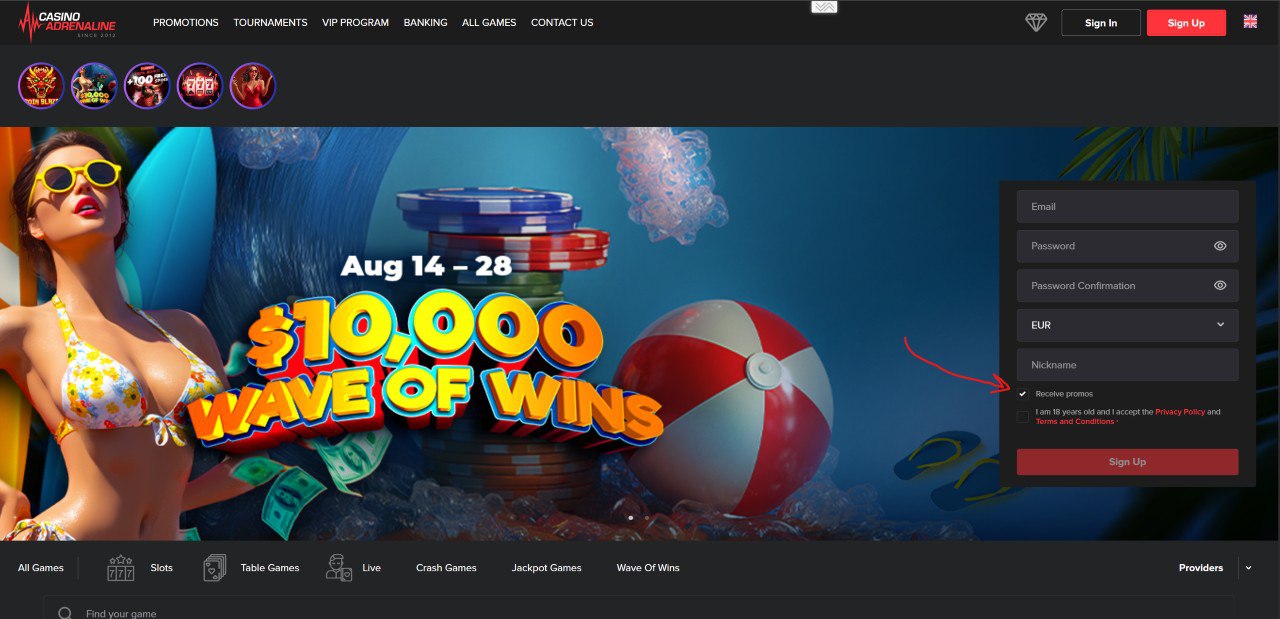Open the Casino Adrenaline logo home link

[69, 22]
